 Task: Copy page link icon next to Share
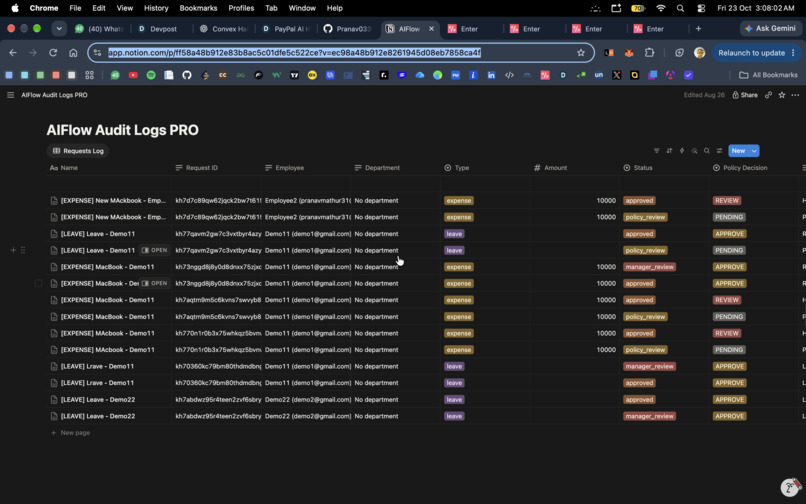[x=768, y=95]
